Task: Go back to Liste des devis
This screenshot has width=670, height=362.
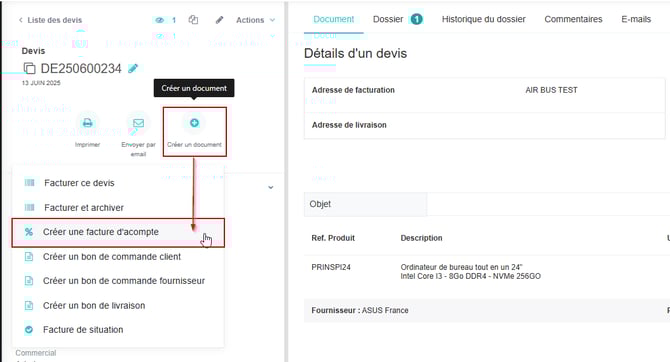Action: tap(50, 20)
